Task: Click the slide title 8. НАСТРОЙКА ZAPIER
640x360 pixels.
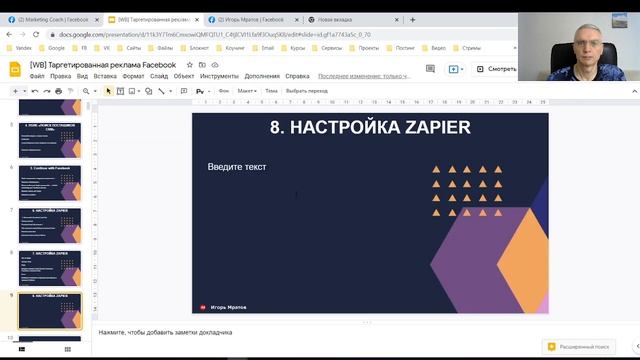Action: 370,127
